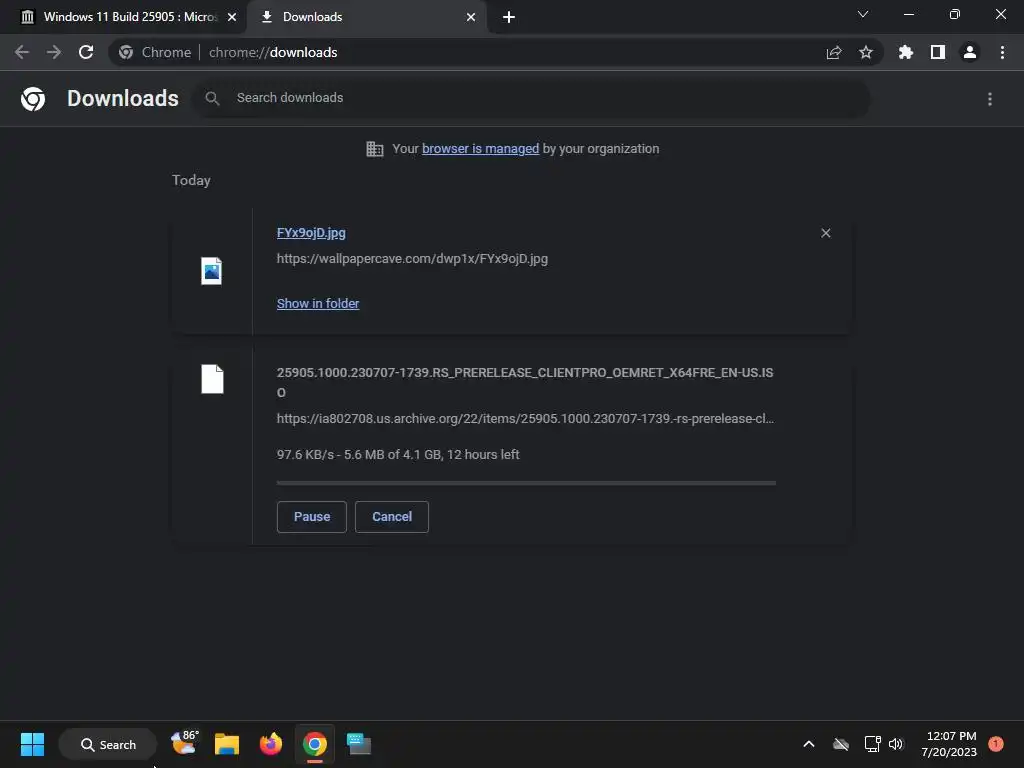Open the browser is managed link
This screenshot has width=1024, height=768.
coord(481,149)
